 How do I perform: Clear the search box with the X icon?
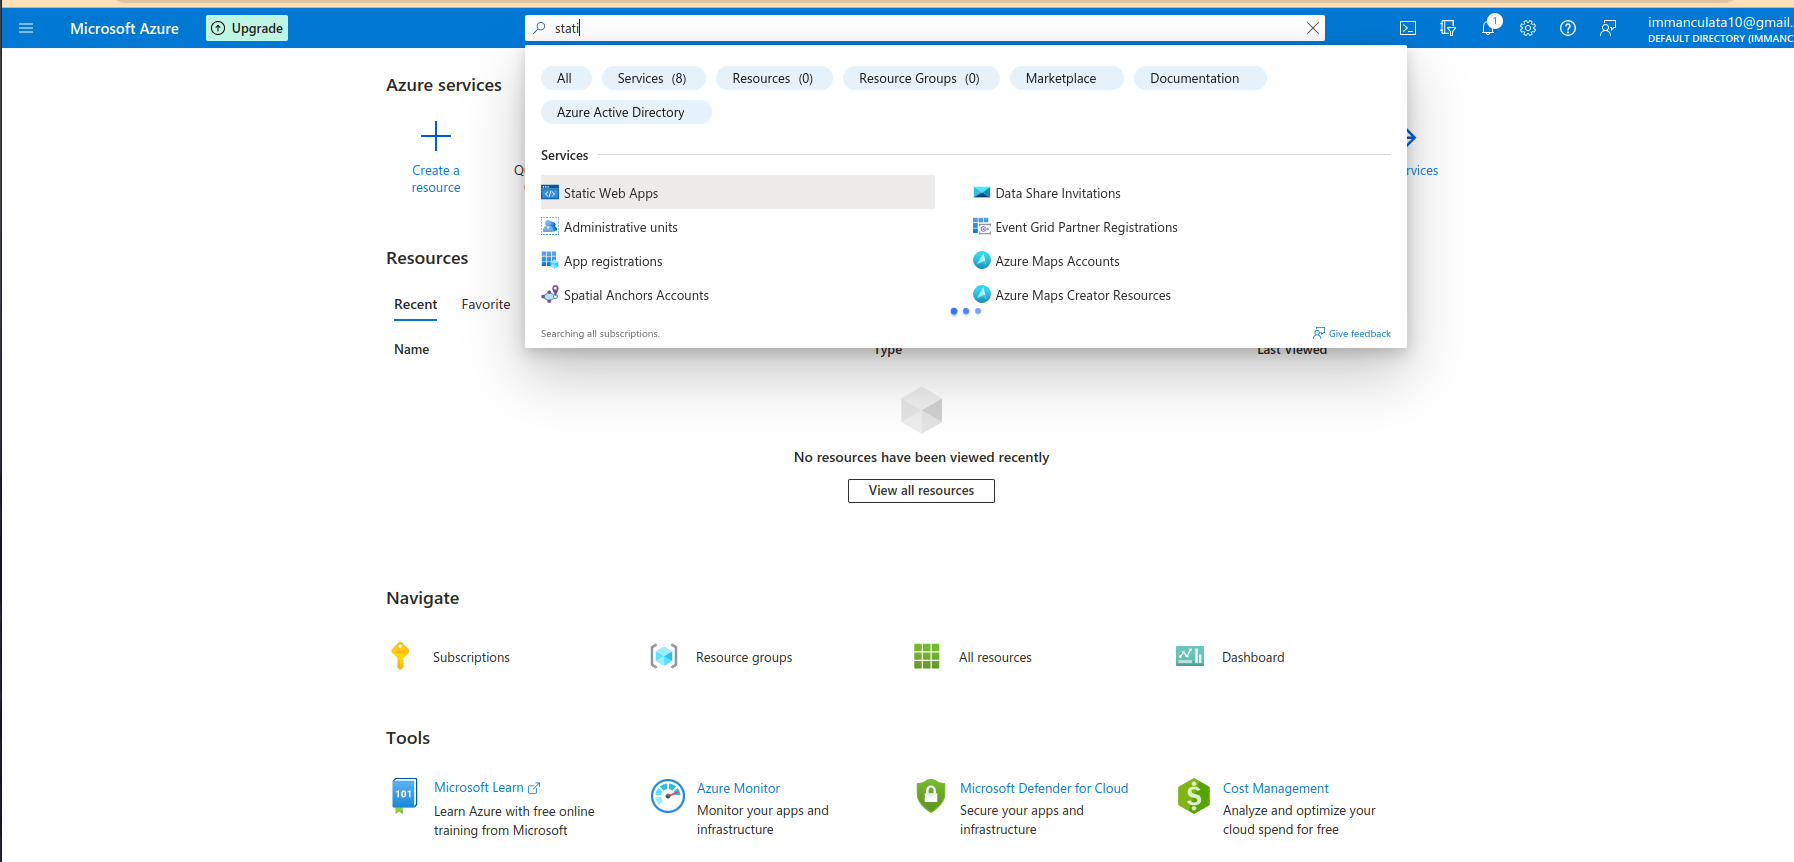1313,28
